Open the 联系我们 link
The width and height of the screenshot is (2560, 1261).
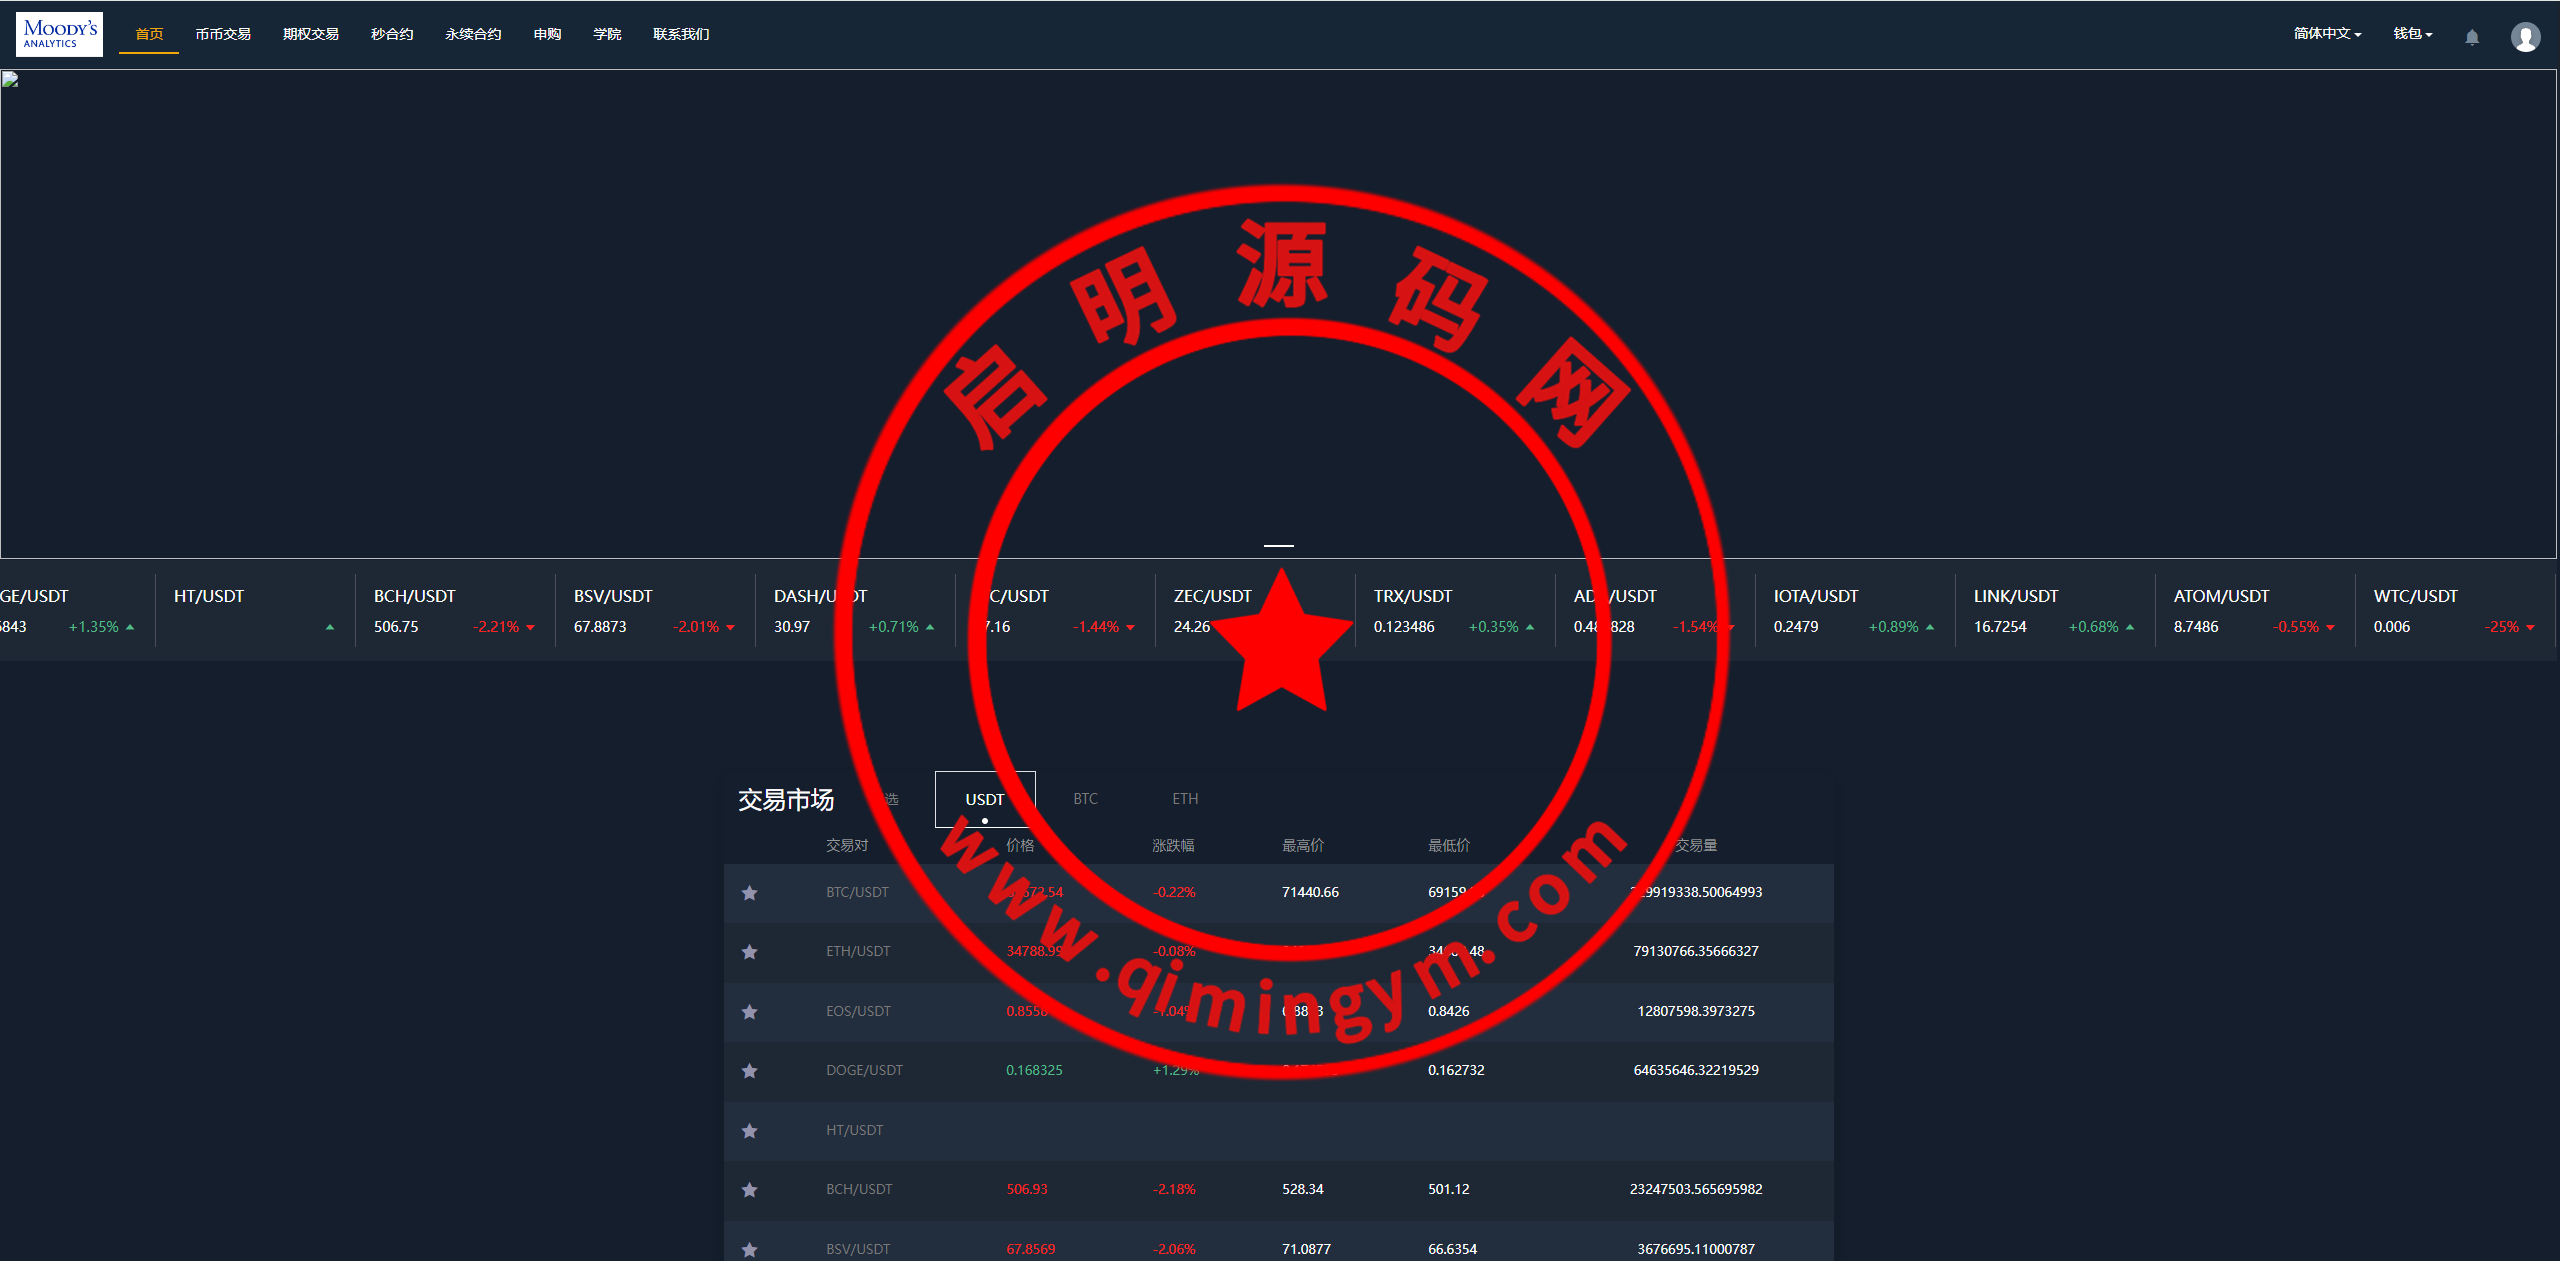point(681,34)
